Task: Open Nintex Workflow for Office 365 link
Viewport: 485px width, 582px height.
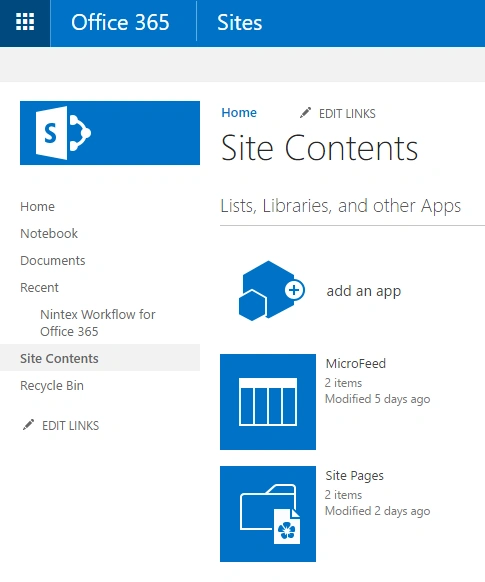Action: (x=98, y=323)
